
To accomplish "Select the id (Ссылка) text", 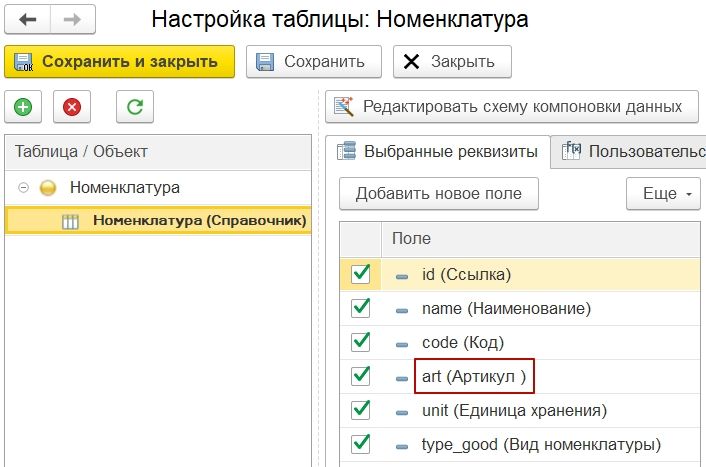I will click(x=466, y=275).
